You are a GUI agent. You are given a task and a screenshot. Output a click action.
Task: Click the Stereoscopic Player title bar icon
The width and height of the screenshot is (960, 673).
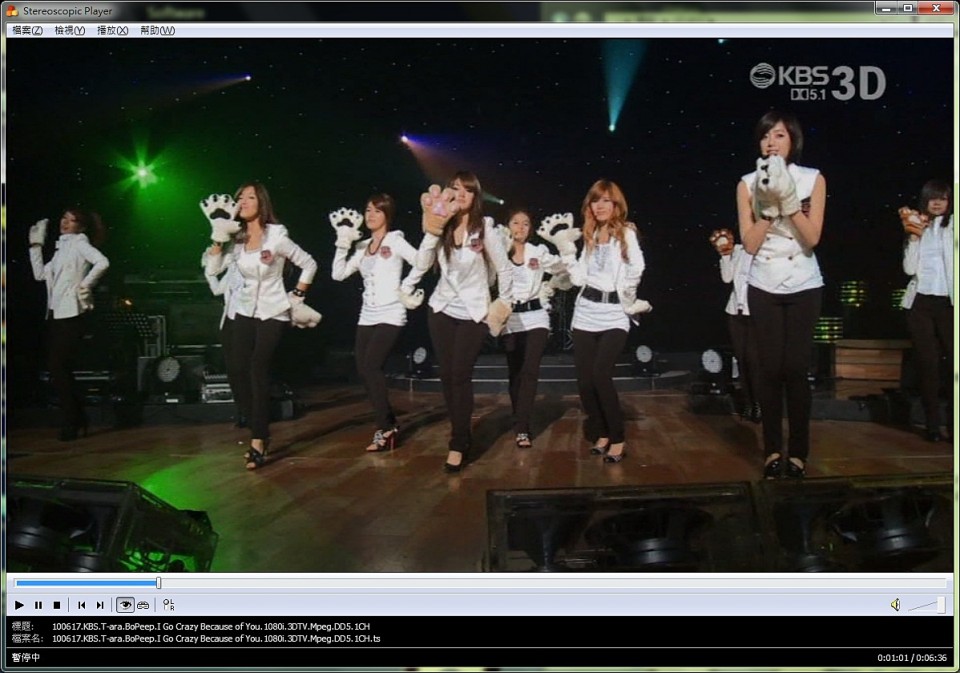[12, 10]
